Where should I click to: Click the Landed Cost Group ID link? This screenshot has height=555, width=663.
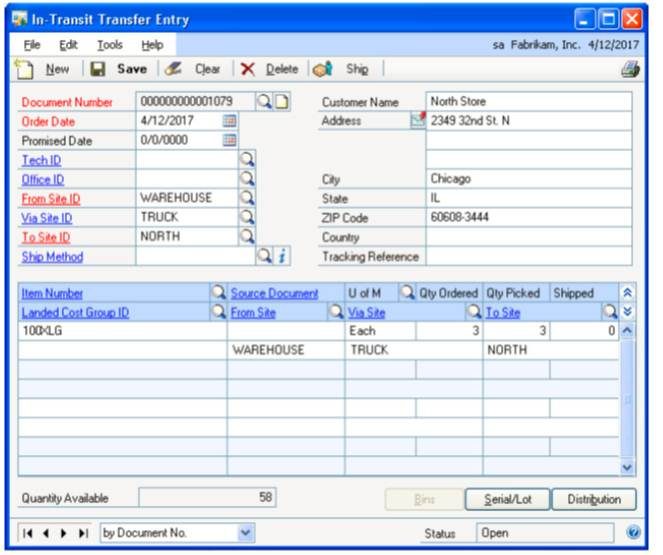point(75,312)
